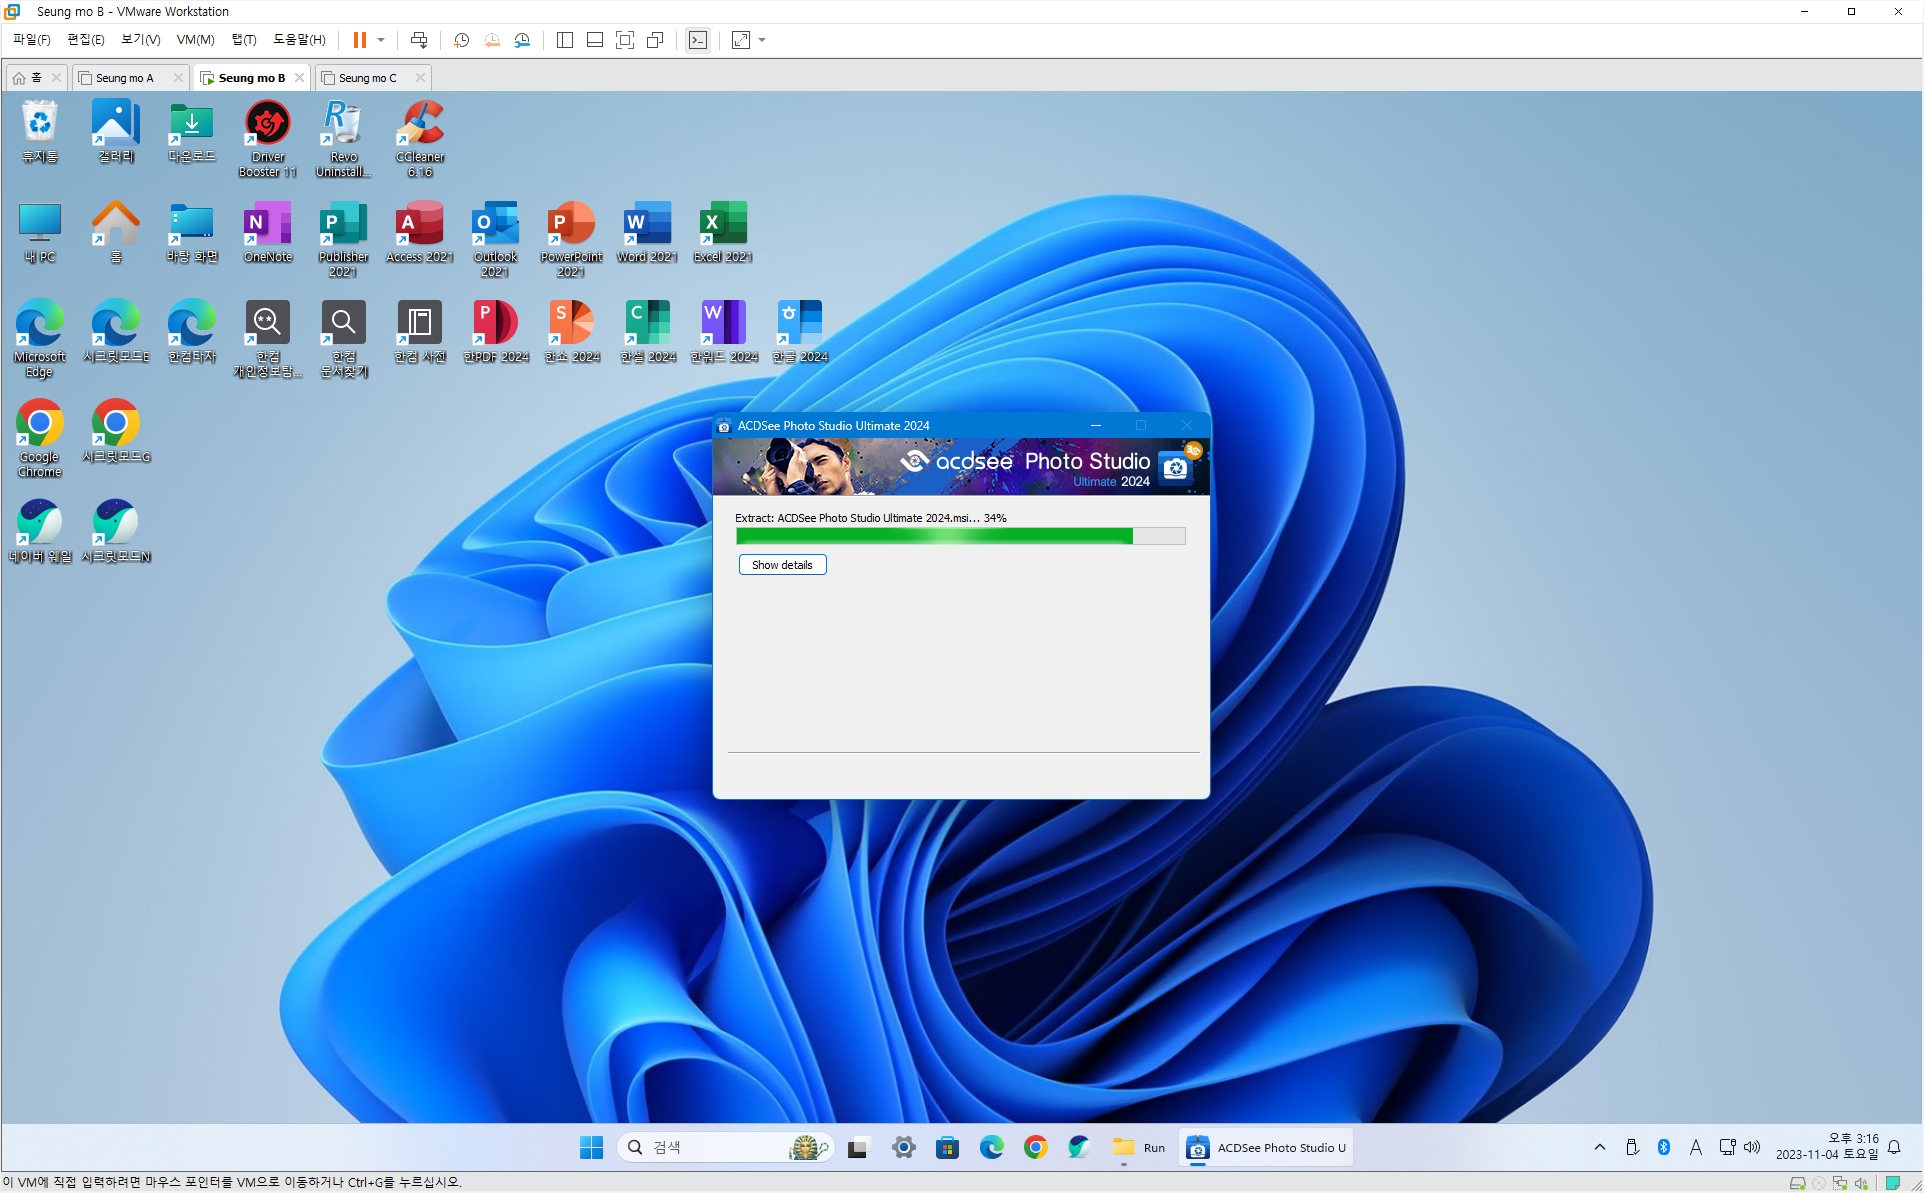
Task: Open the power options dropdown arrow
Action: [x=381, y=40]
